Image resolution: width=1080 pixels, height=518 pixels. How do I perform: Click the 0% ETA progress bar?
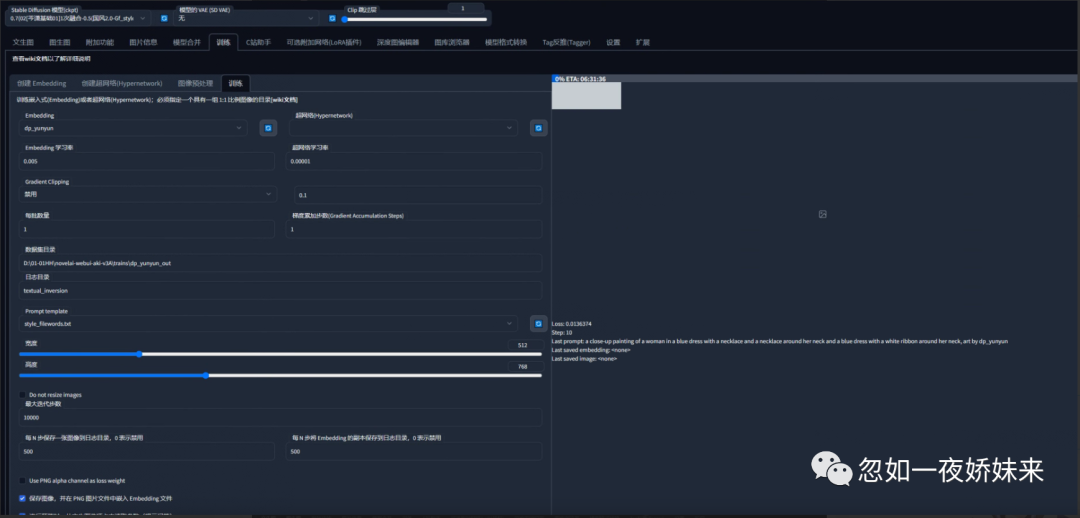pos(816,79)
